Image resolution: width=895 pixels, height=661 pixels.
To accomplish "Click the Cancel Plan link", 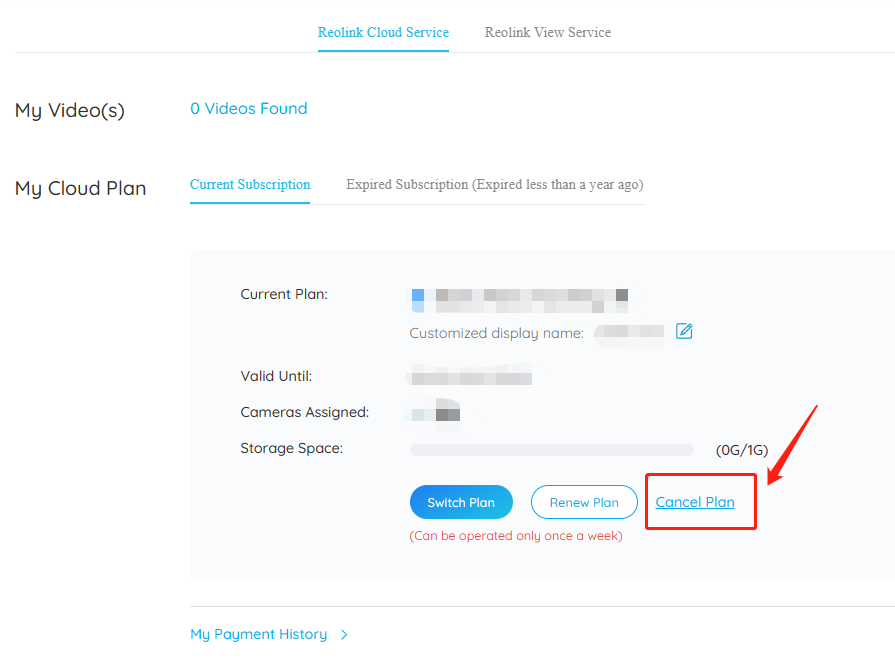I will coord(695,502).
